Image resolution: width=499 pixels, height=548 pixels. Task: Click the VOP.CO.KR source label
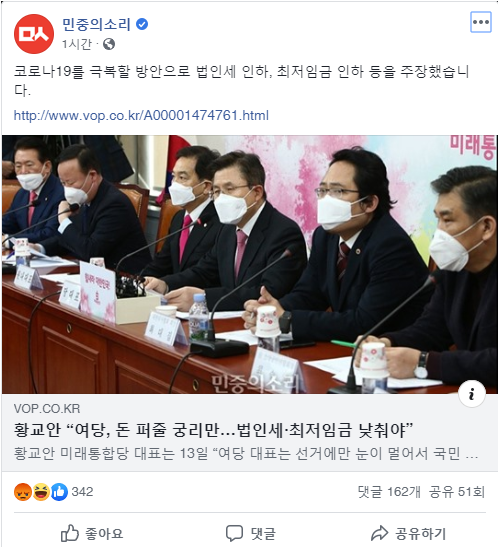point(47,409)
